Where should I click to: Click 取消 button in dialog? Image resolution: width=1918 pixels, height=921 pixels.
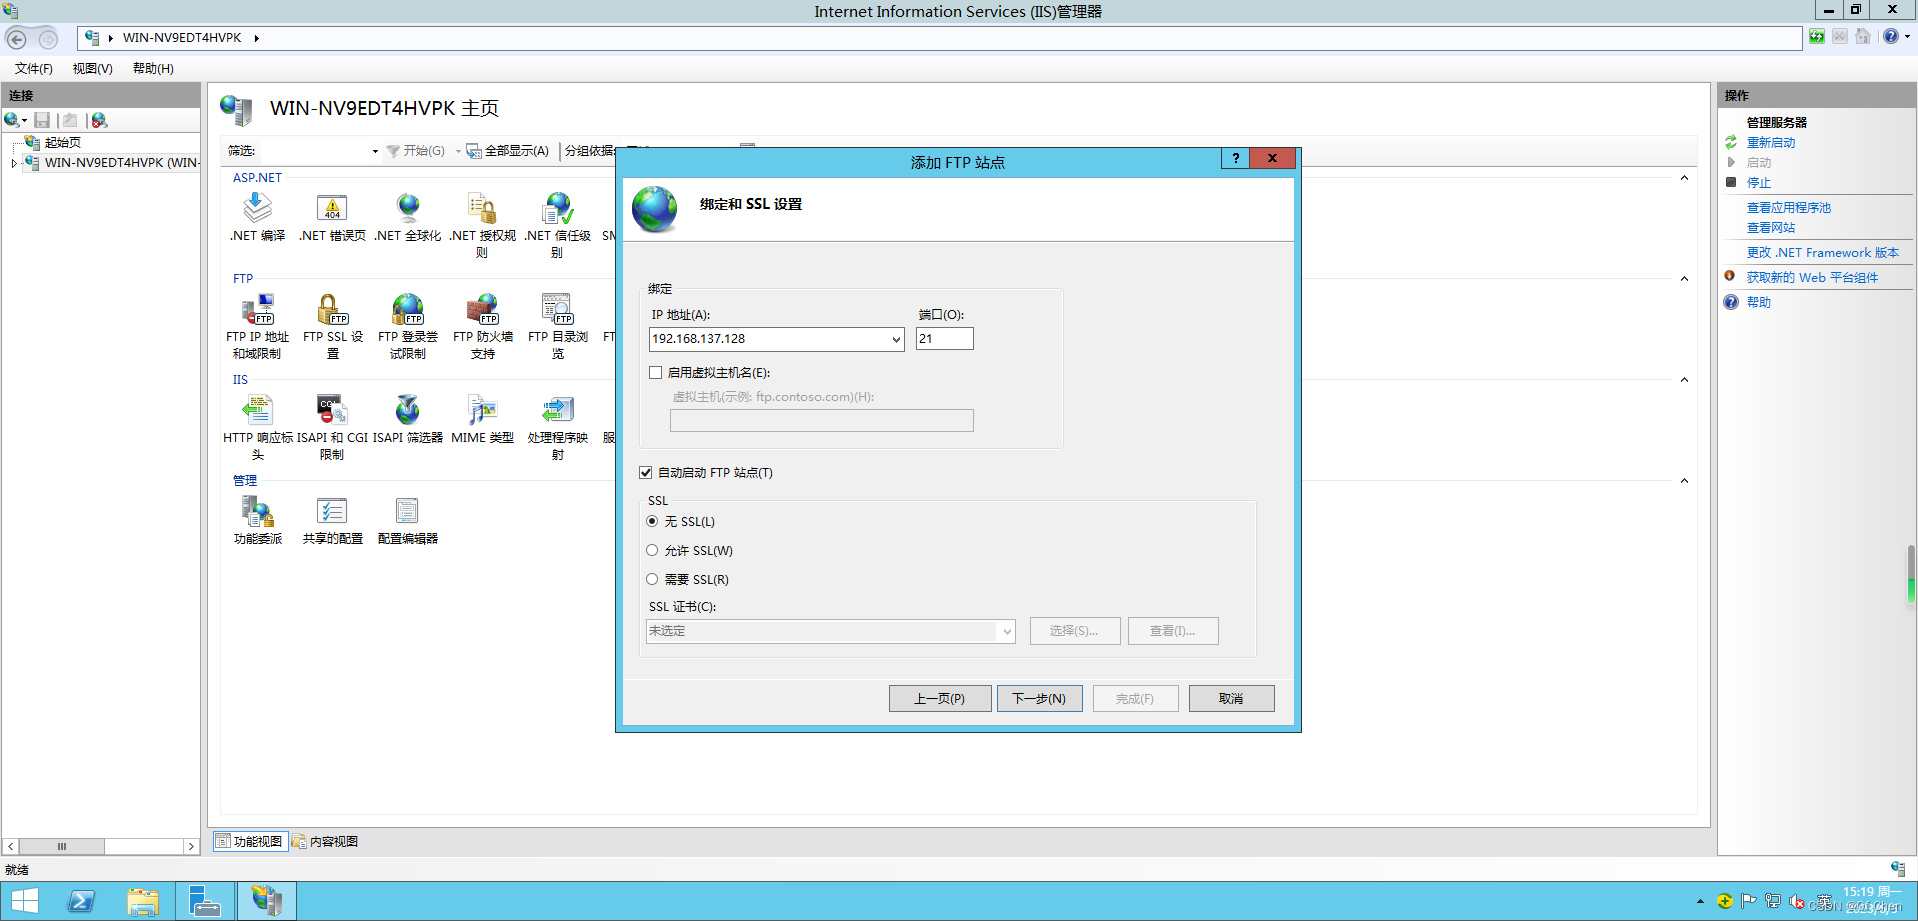tap(1231, 699)
